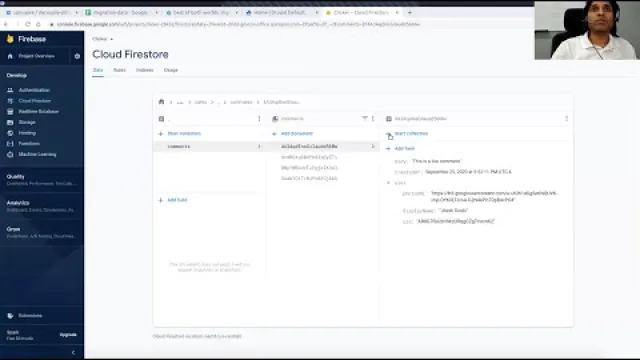Collapse the user map field
Image resolution: width=640 pixels, height=360 pixels.
[x=388, y=183]
